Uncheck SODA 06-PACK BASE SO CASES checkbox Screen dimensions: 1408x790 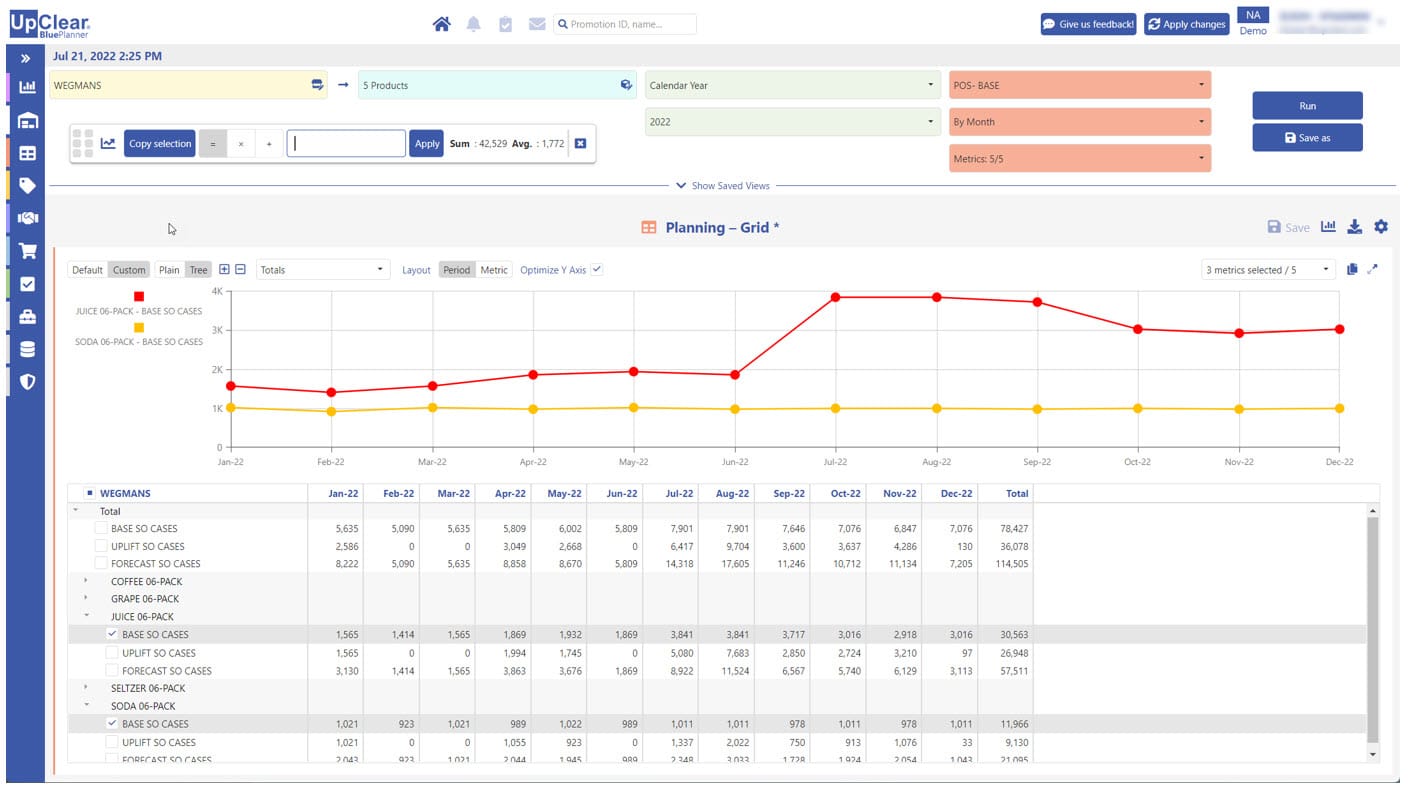112,723
